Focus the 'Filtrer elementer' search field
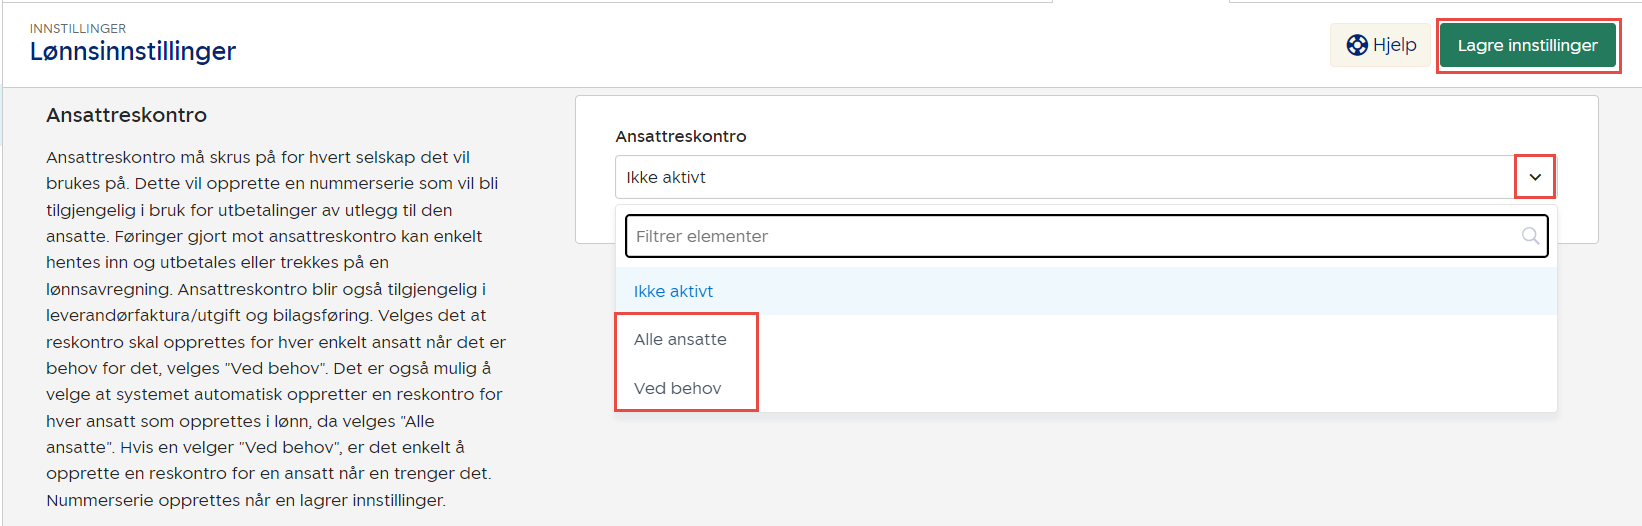Screen dimensions: 1642x526 pyautogui.click(x=1070, y=236)
